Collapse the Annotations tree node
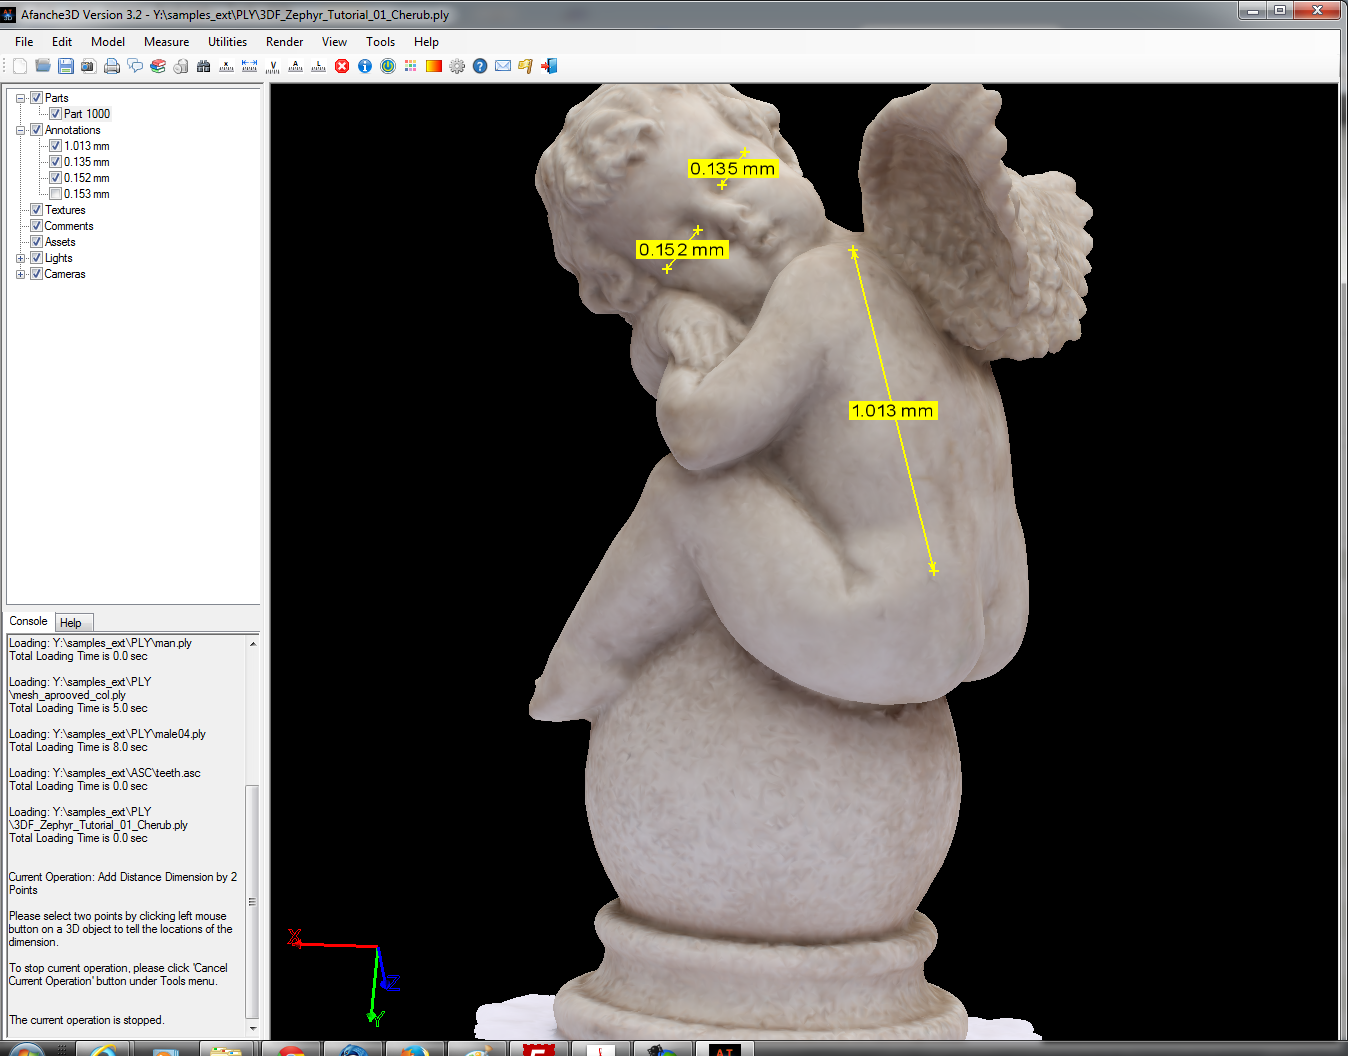The image size is (1348, 1056). click(21, 130)
